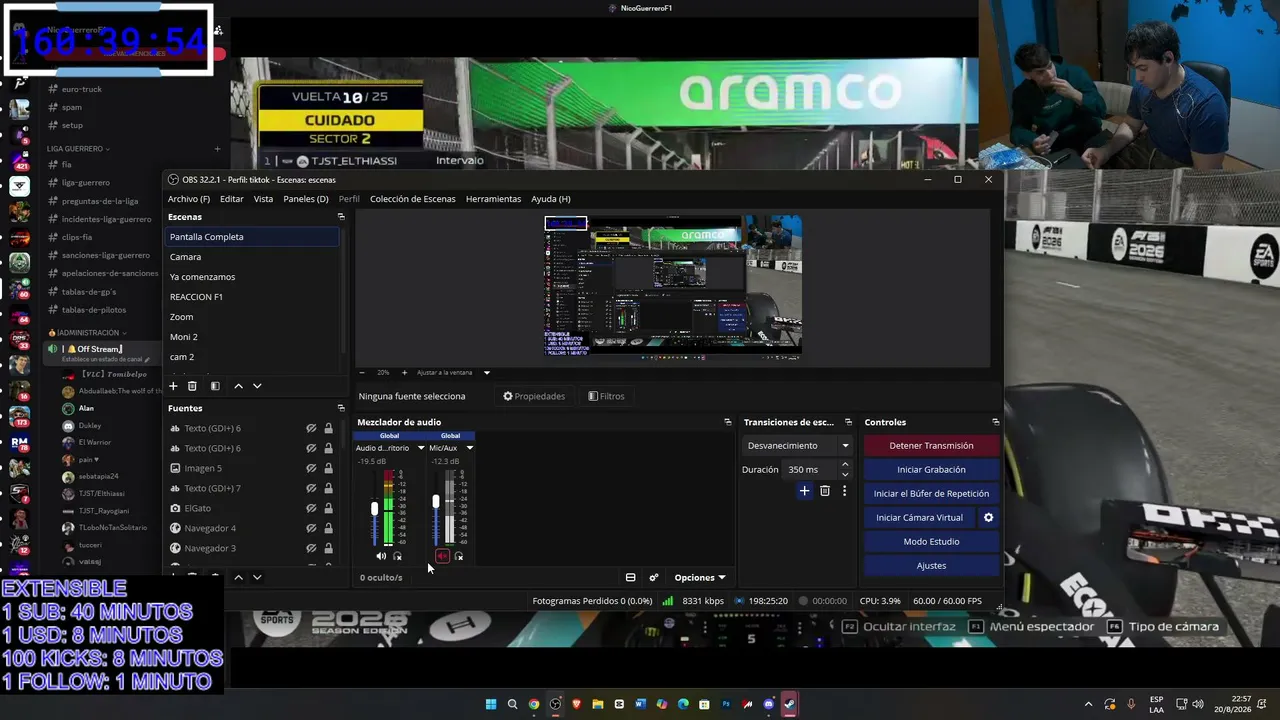Zoom in the preview with plus icon

point(404,372)
